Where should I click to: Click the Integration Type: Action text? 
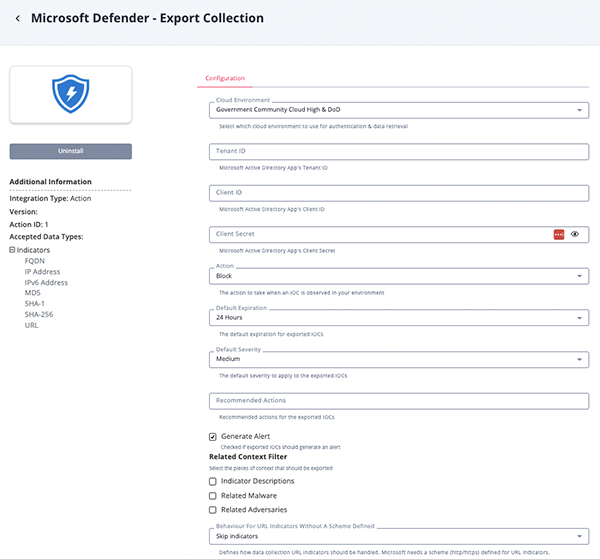click(x=51, y=198)
